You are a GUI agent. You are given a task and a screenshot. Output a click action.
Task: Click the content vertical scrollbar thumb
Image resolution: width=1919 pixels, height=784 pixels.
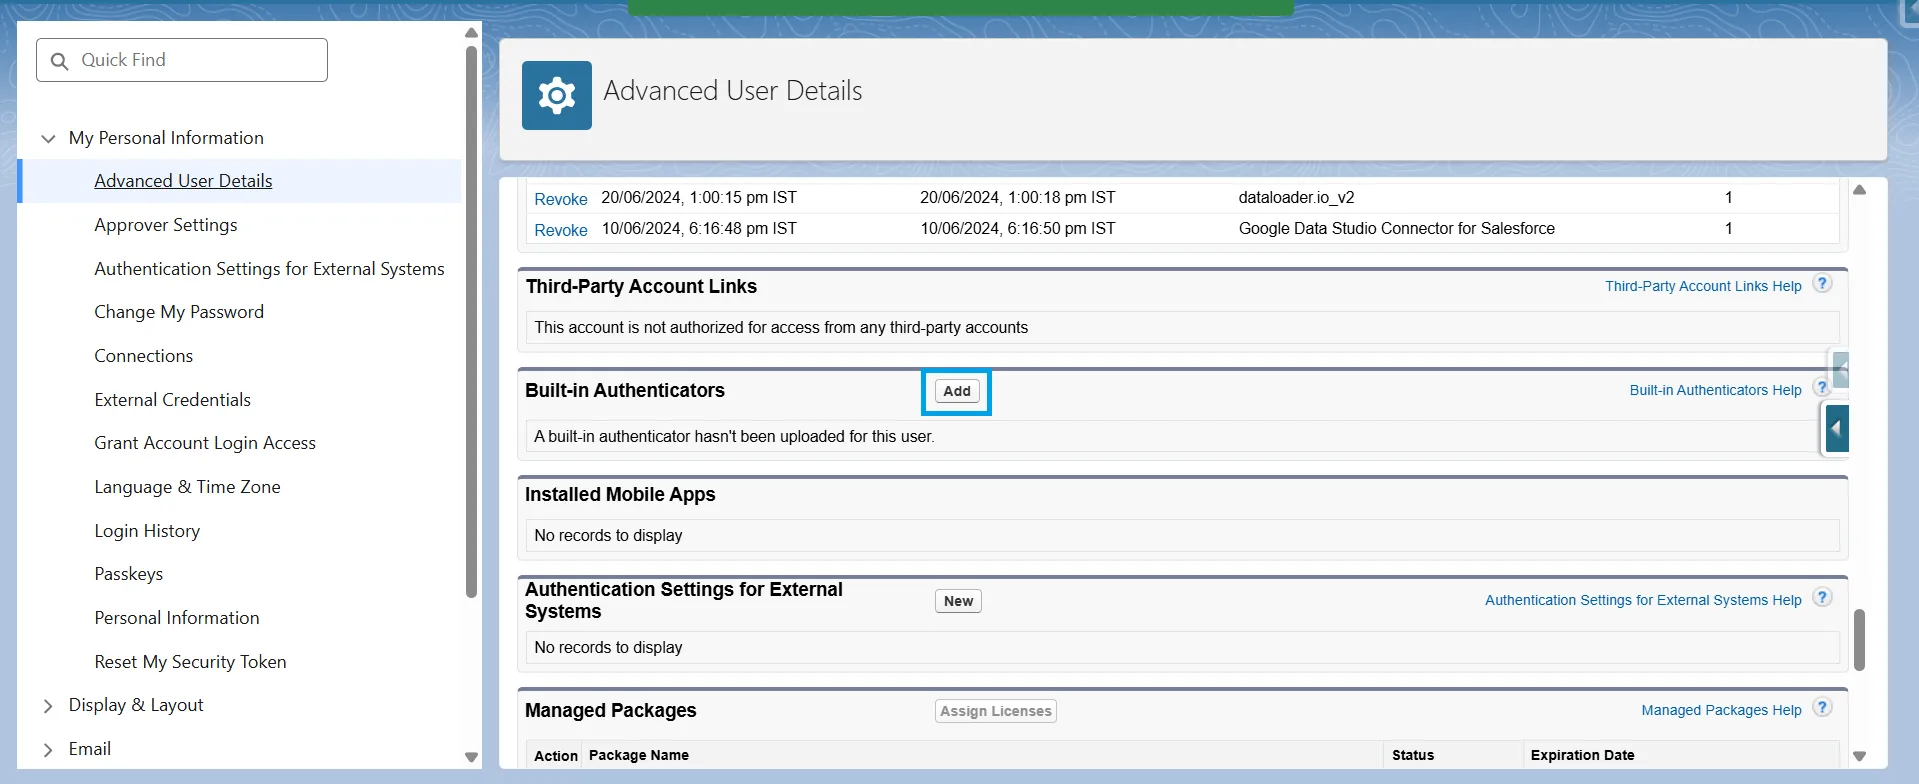tap(1859, 640)
